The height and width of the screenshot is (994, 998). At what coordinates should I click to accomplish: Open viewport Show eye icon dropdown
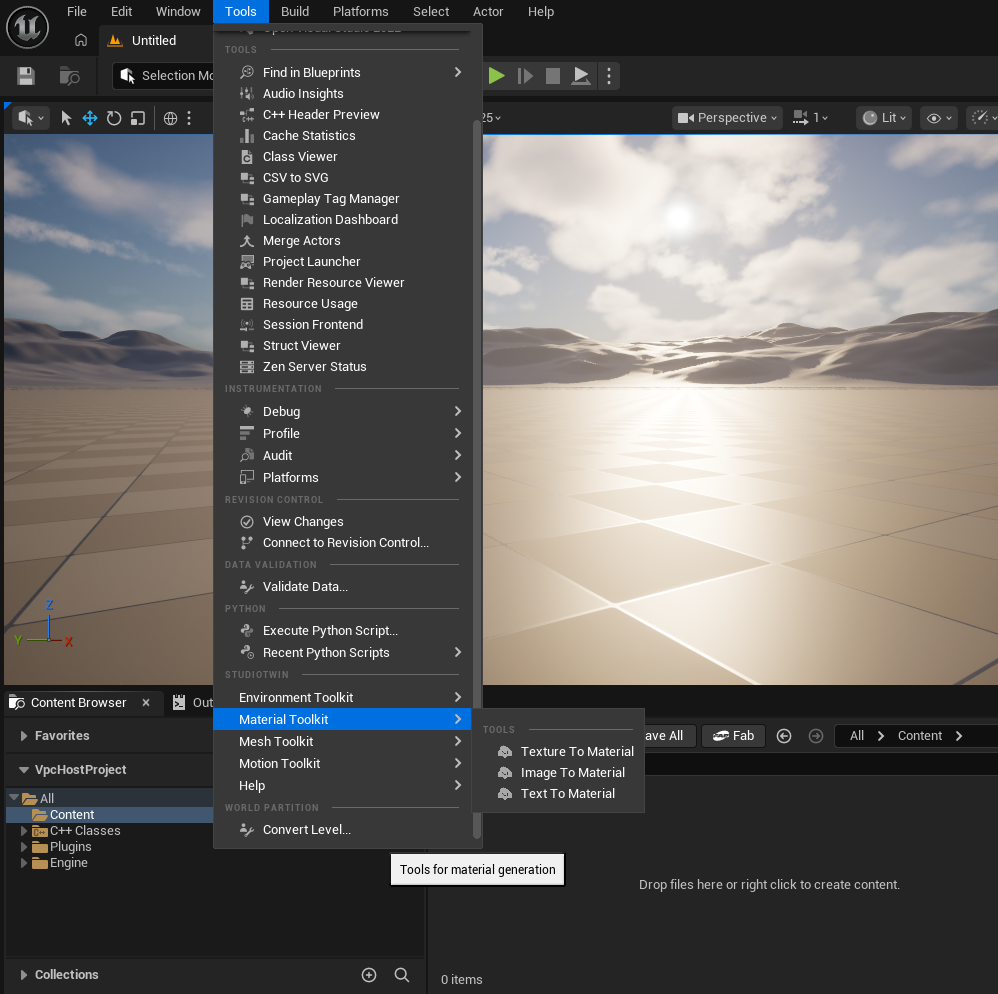[939, 118]
